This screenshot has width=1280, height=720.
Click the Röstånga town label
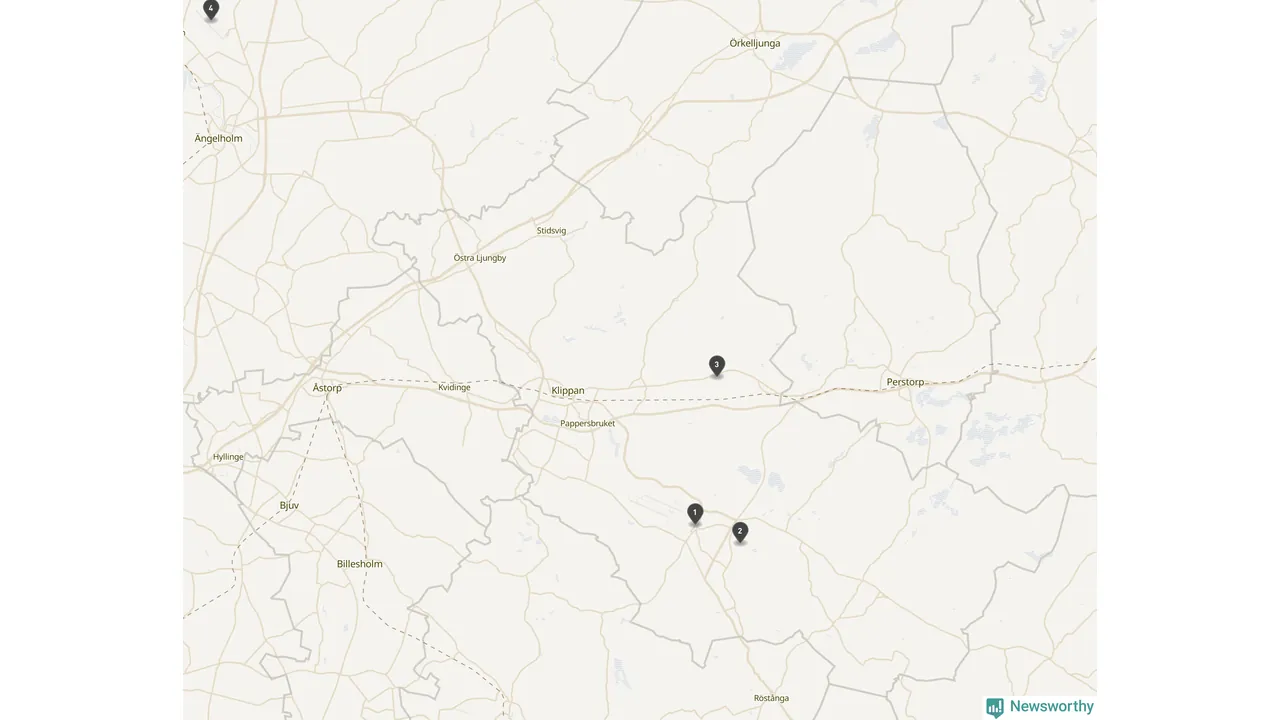tap(771, 698)
